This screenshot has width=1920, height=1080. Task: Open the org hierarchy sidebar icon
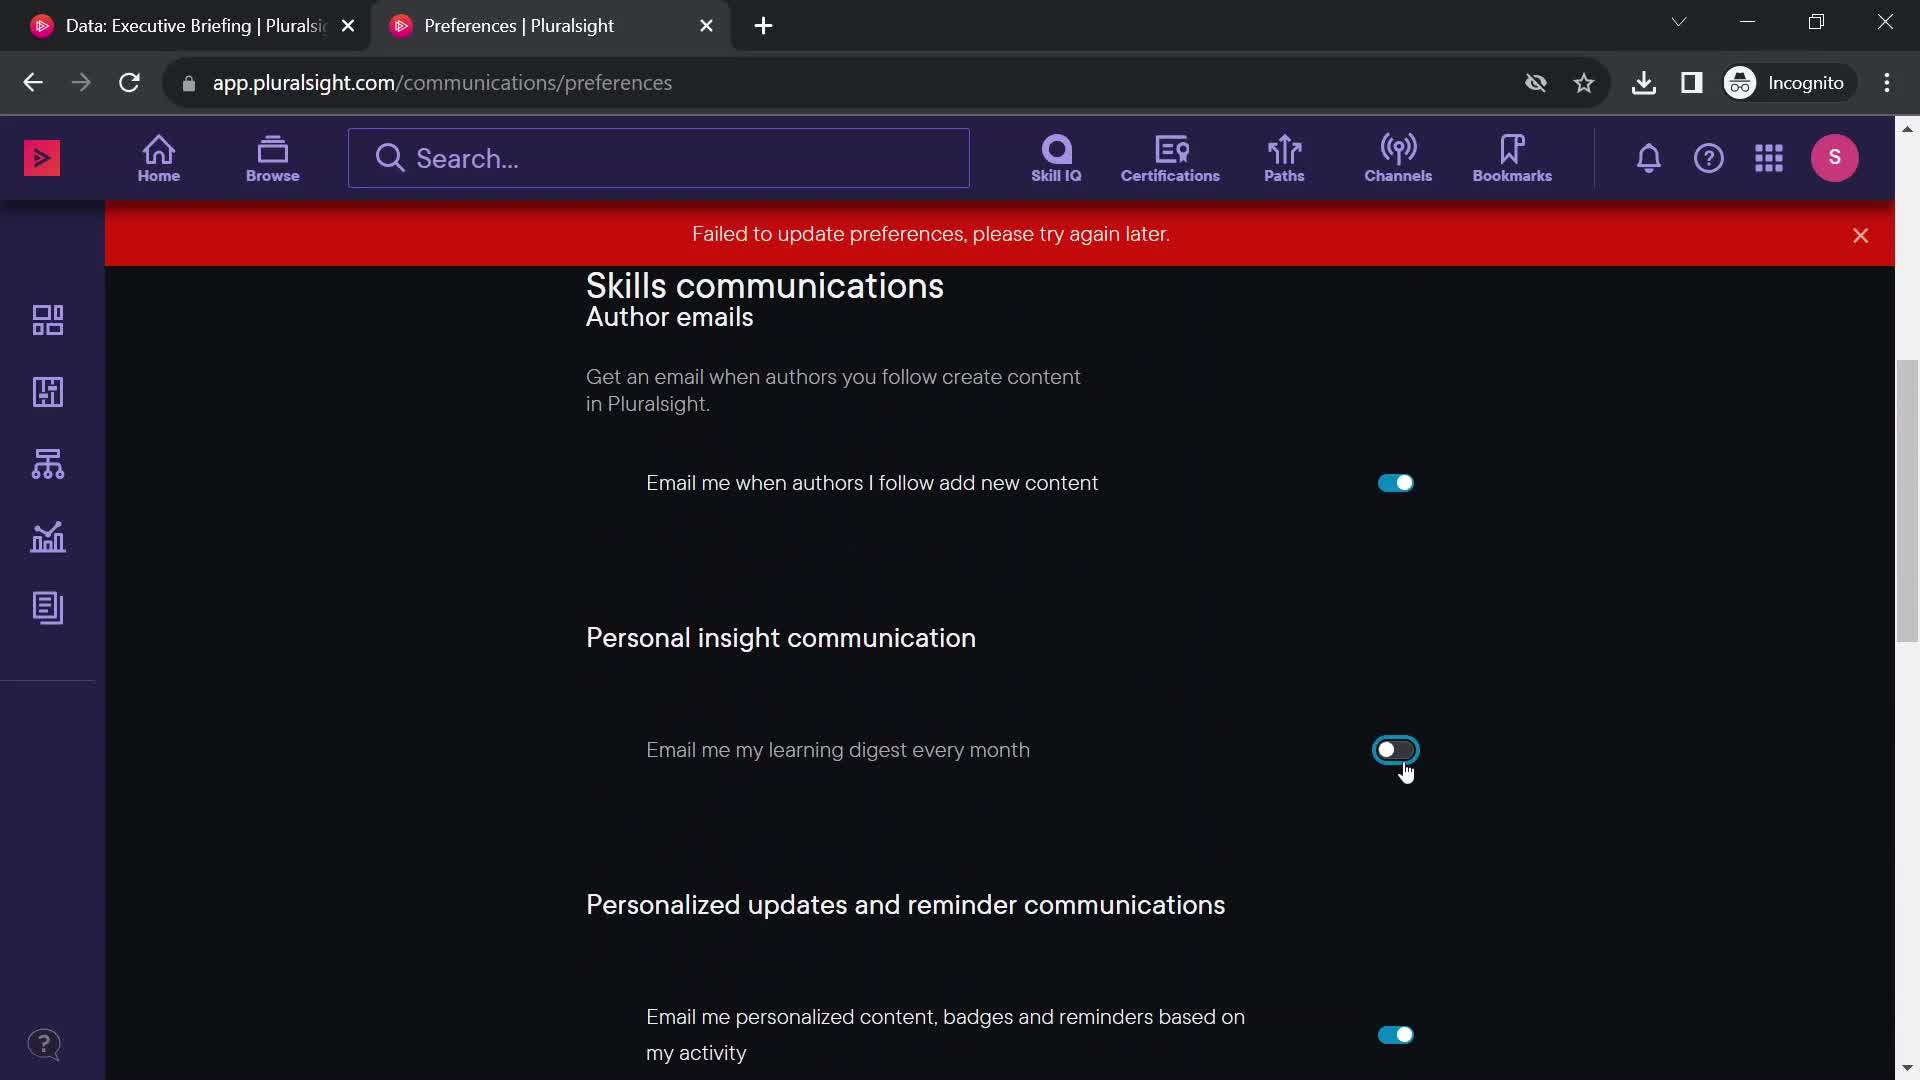click(48, 464)
